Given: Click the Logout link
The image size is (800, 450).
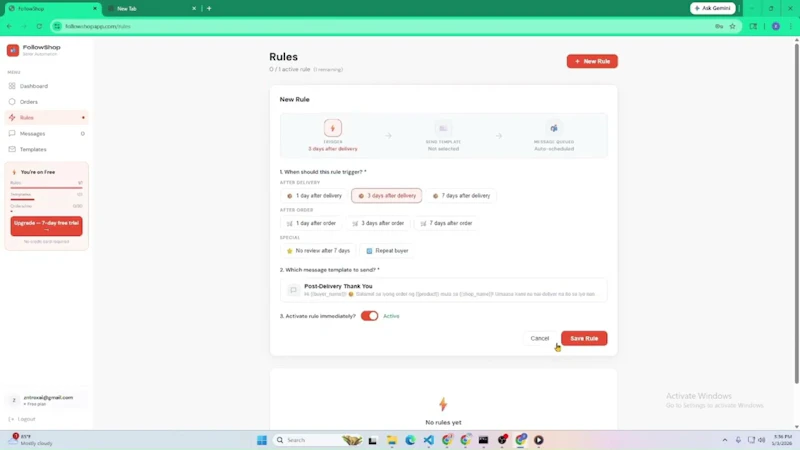Looking at the screenshot, I should pos(22,419).
